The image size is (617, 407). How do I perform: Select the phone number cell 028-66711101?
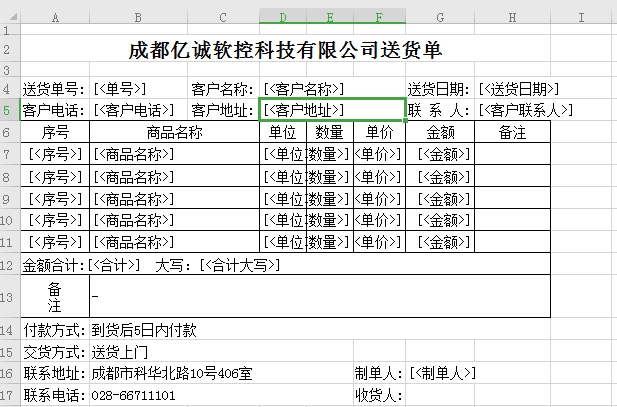click(x=133, y=395)
